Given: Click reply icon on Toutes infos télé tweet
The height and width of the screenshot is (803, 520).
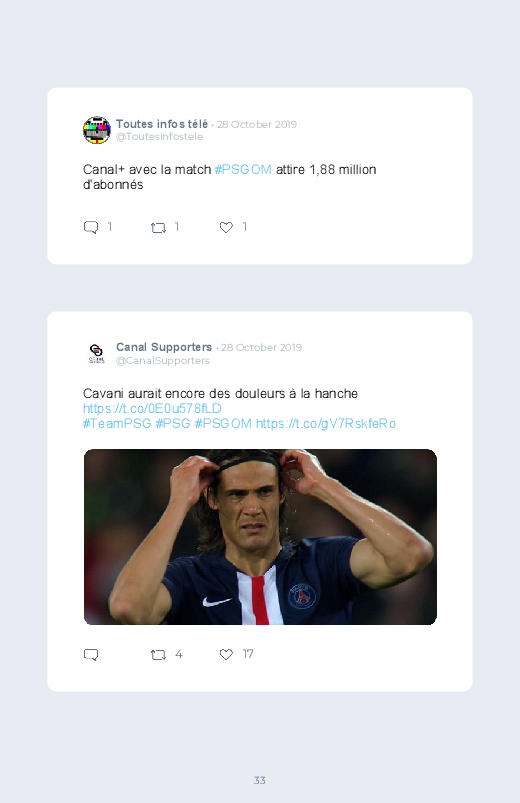Looking at the screenshot, I should coord(91,227).
